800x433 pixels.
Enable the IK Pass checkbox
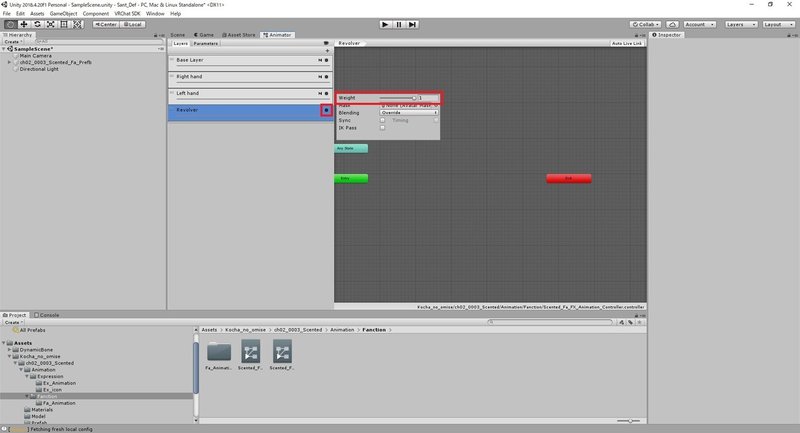point(382,128)
